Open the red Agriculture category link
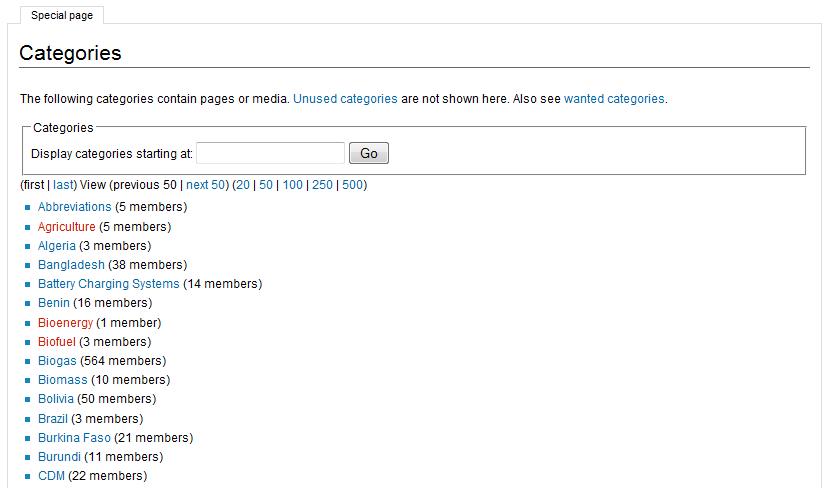The height and width of the screenshot is (488, 838). pos(67,227)
